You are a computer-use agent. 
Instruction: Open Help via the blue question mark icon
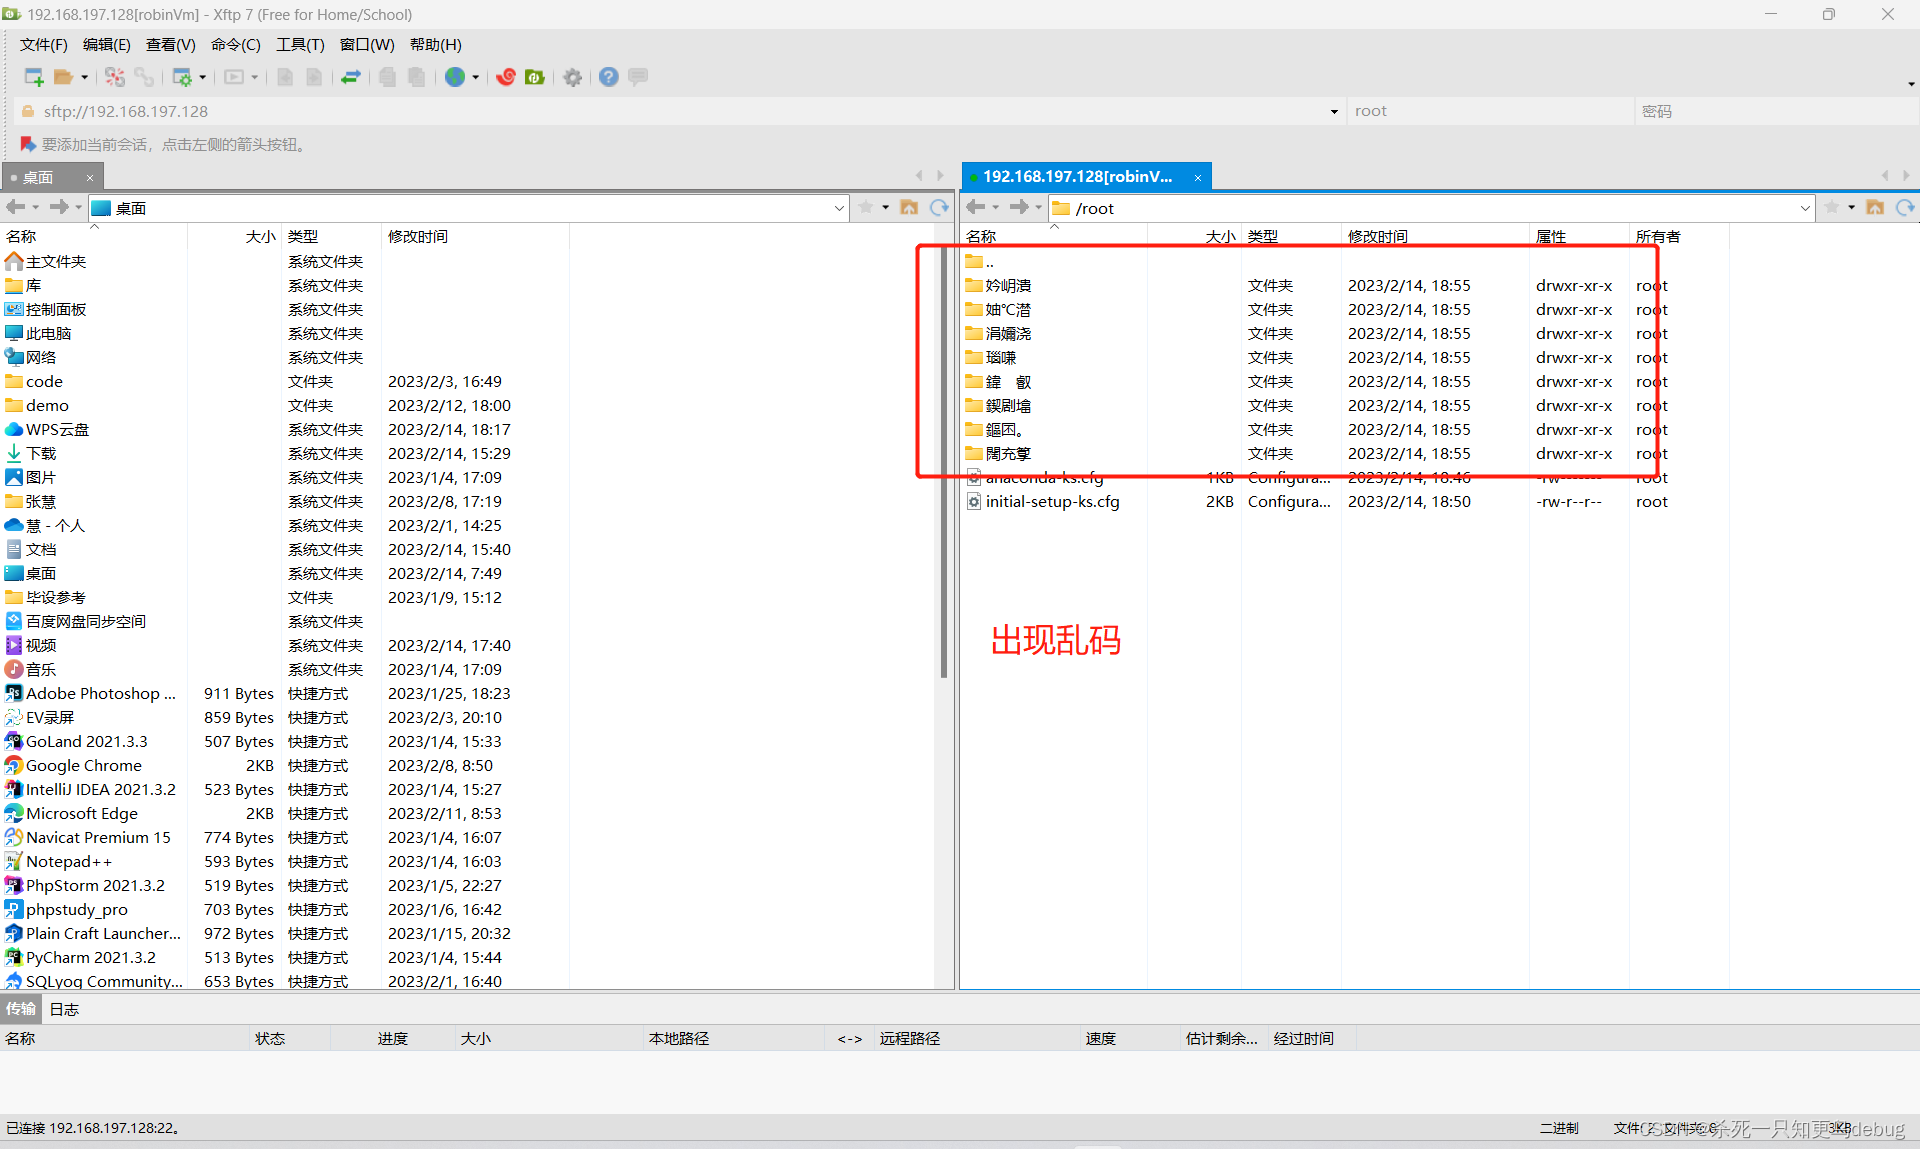point(609,77)
